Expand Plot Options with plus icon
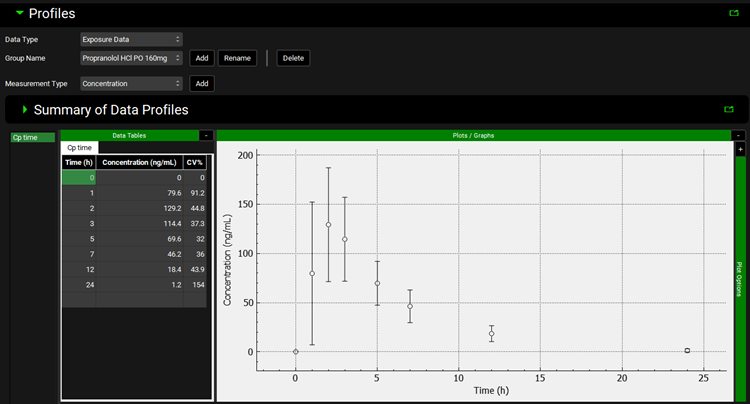The width and height of the screenshot is (750, 404). click(740, 148)
